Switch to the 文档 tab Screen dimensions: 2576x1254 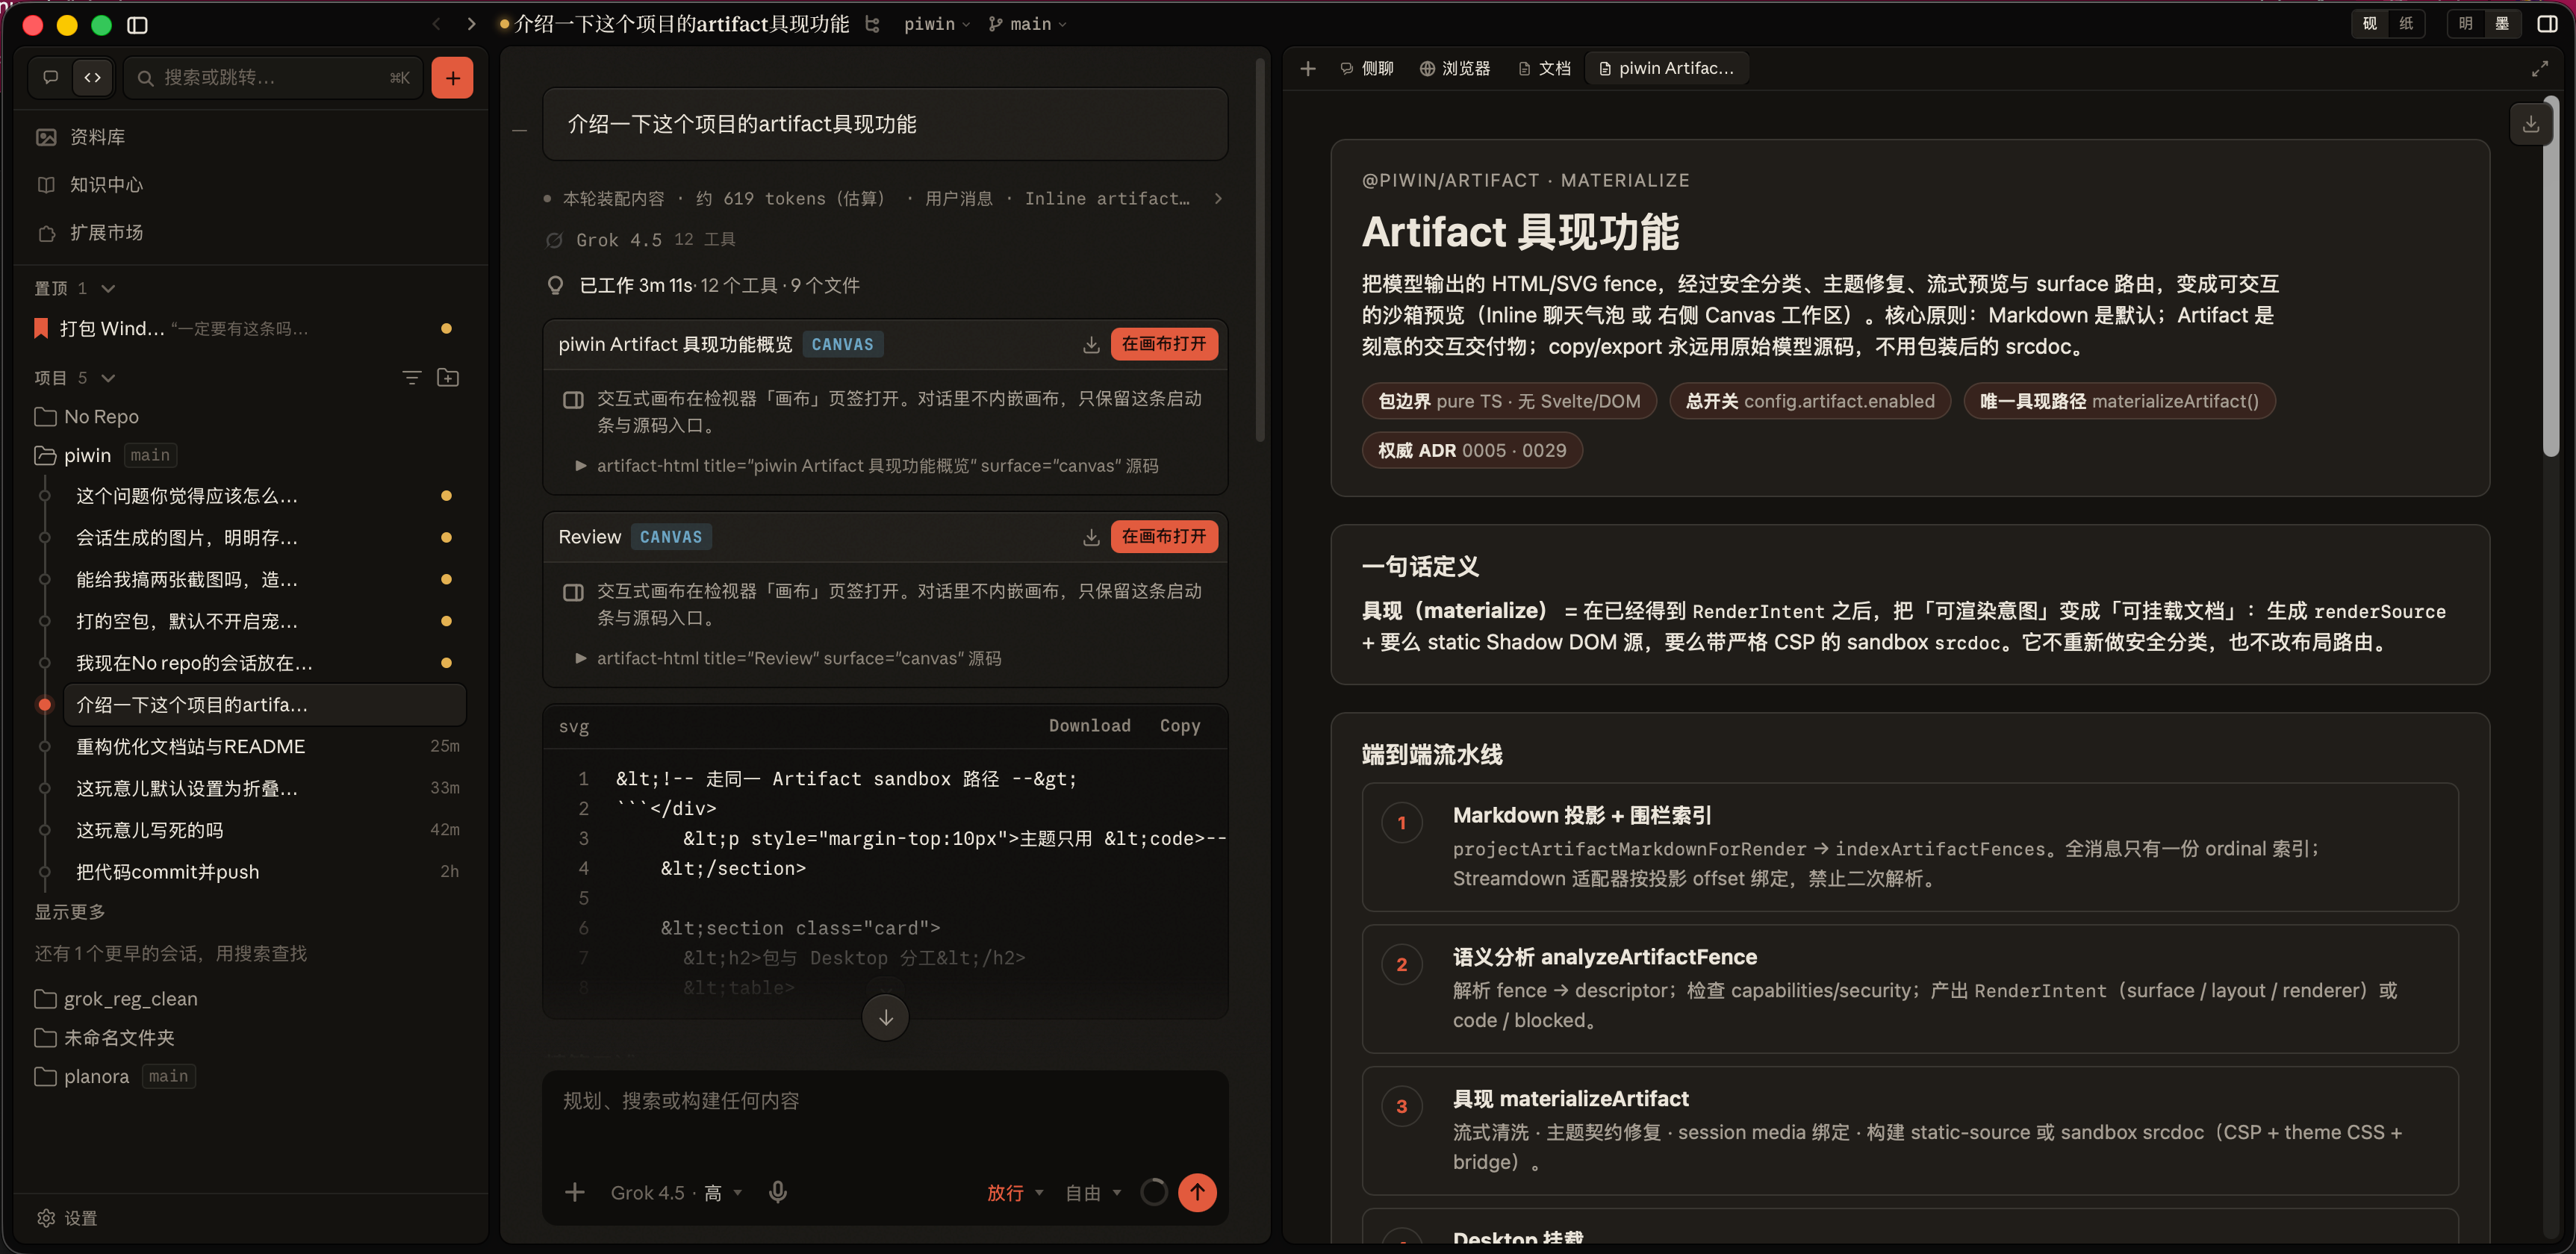pos(1545,69)
